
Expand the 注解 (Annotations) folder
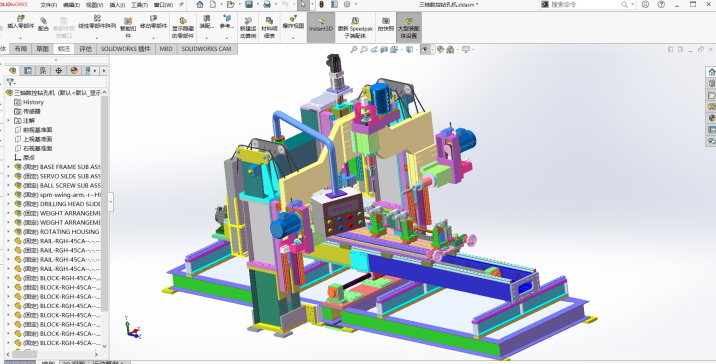8,121
